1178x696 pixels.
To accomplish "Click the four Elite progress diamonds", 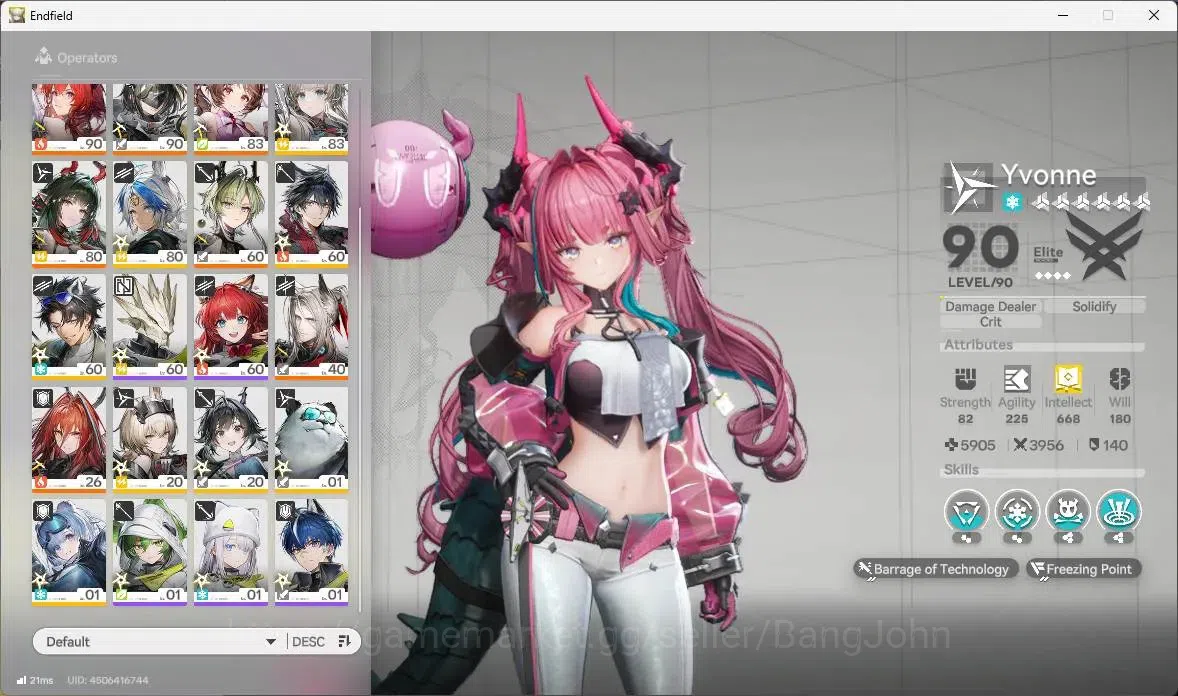I will tap(1053, 276).
